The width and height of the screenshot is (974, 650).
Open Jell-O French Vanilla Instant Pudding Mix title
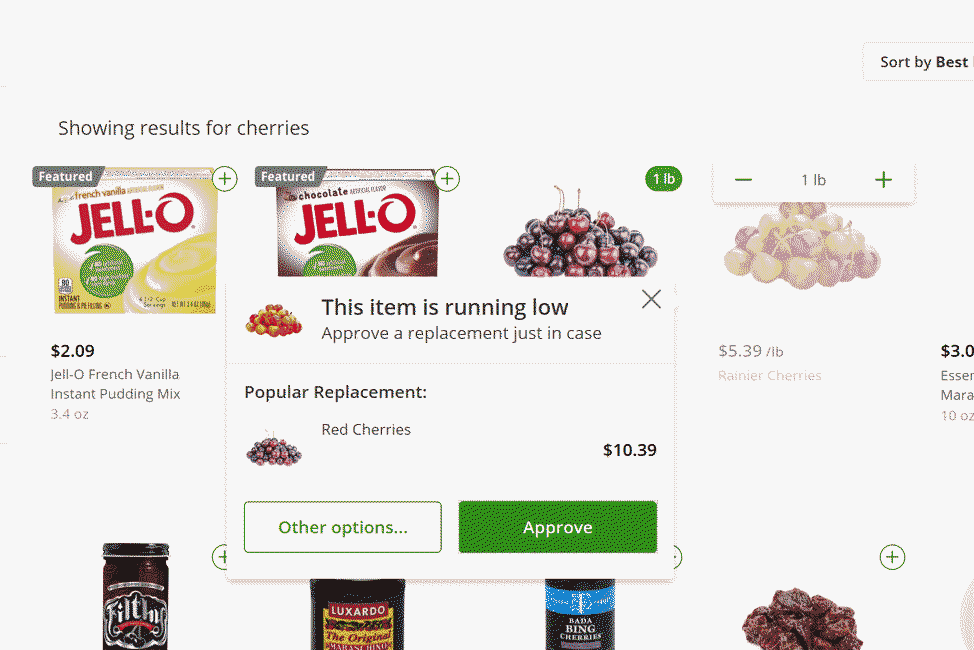click(x=115, y=384)
